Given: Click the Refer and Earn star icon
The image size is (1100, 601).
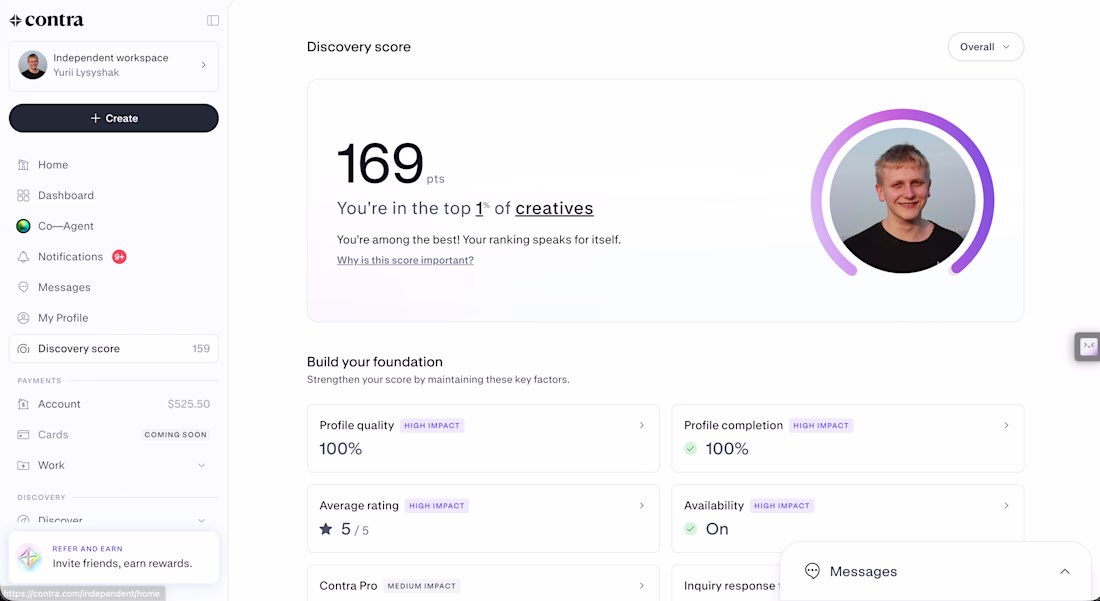Looking at the screenshot, I should point(29,558).
